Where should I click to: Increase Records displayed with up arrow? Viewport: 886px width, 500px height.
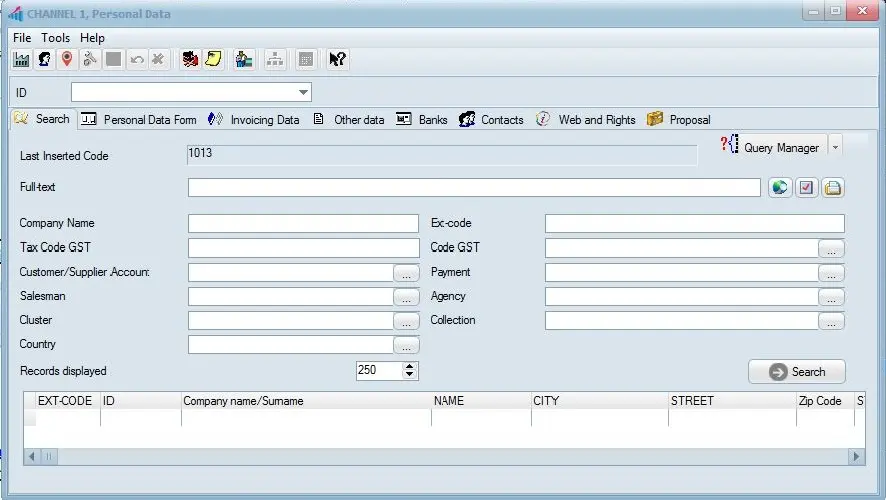click(x=409, y=366)
